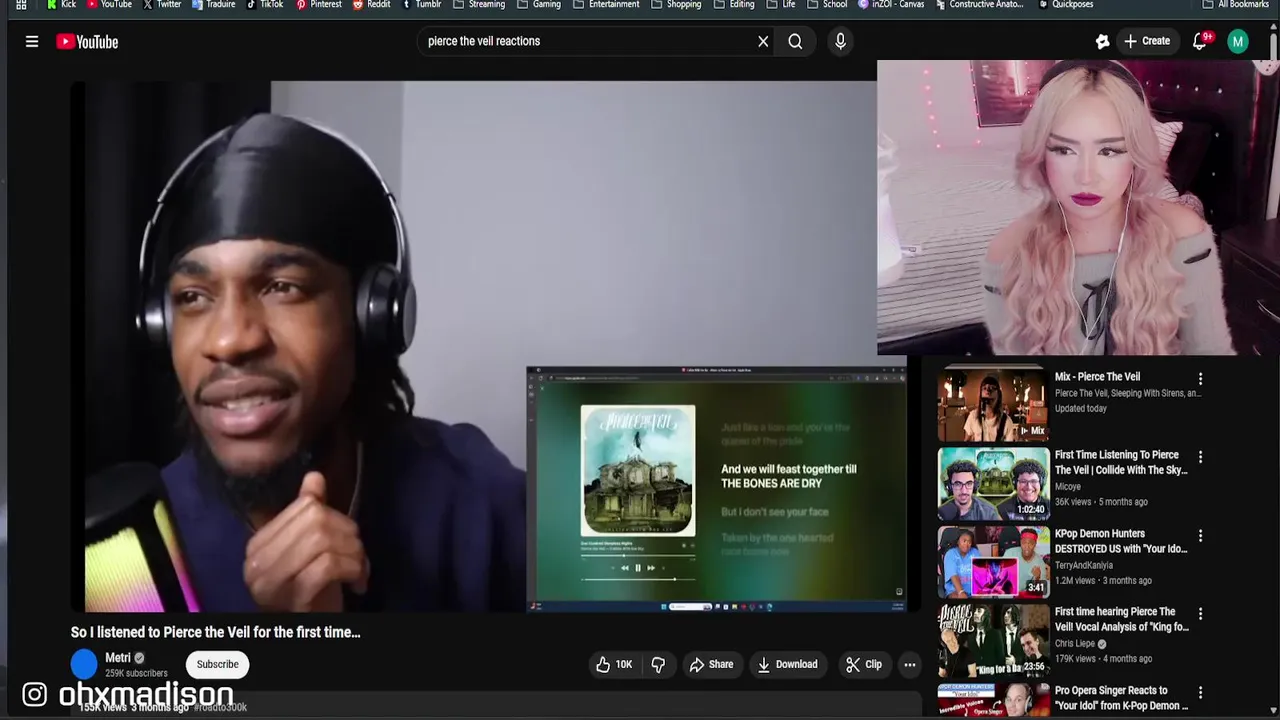Expand the Shopping bookmarks folder
The height and width of the screenshot is (720, 1280).
pyautogui.click(x=676, y=5)
